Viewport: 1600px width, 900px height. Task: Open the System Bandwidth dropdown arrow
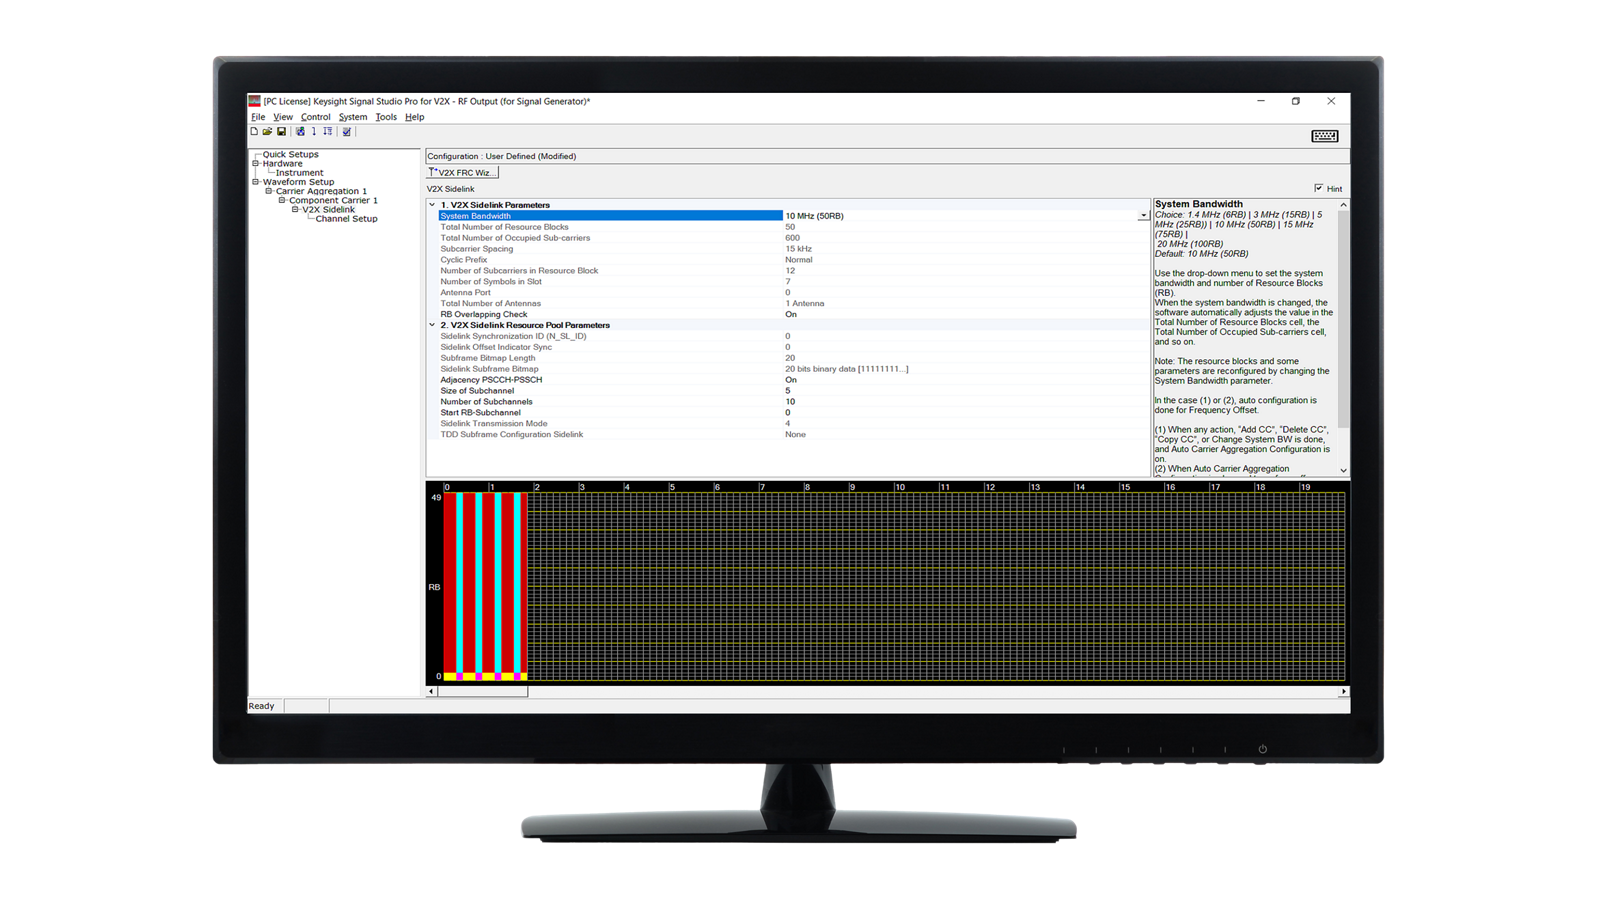[1143, 216]
